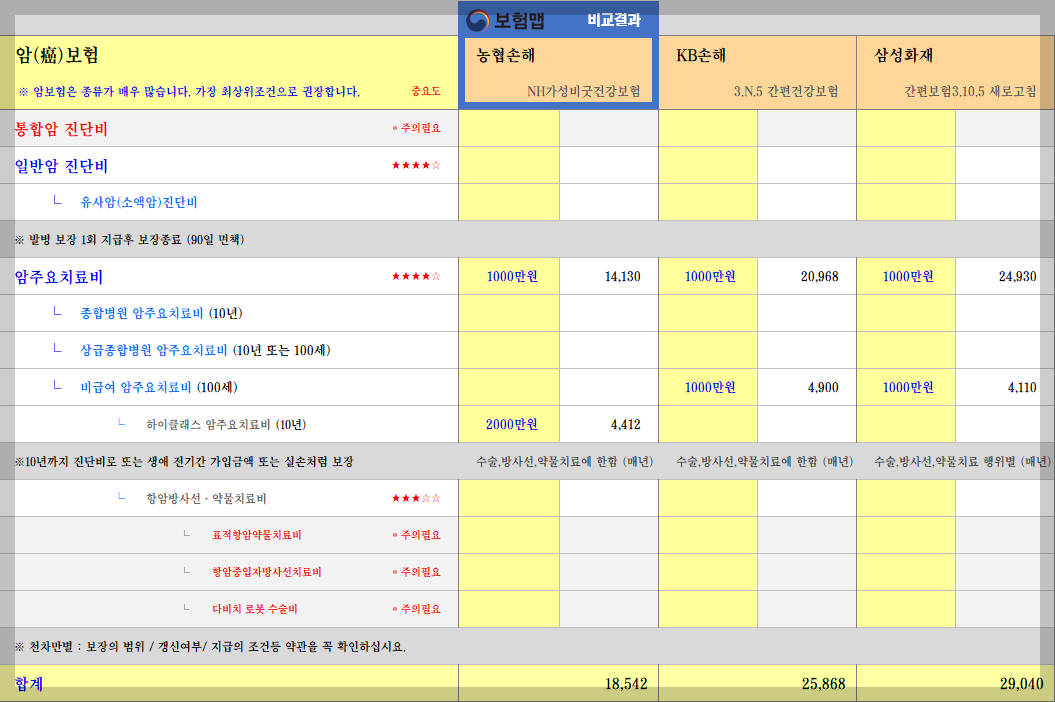Select the 29,040 total cell
The width and height of the screenshot is (1055, 702).
955,684
